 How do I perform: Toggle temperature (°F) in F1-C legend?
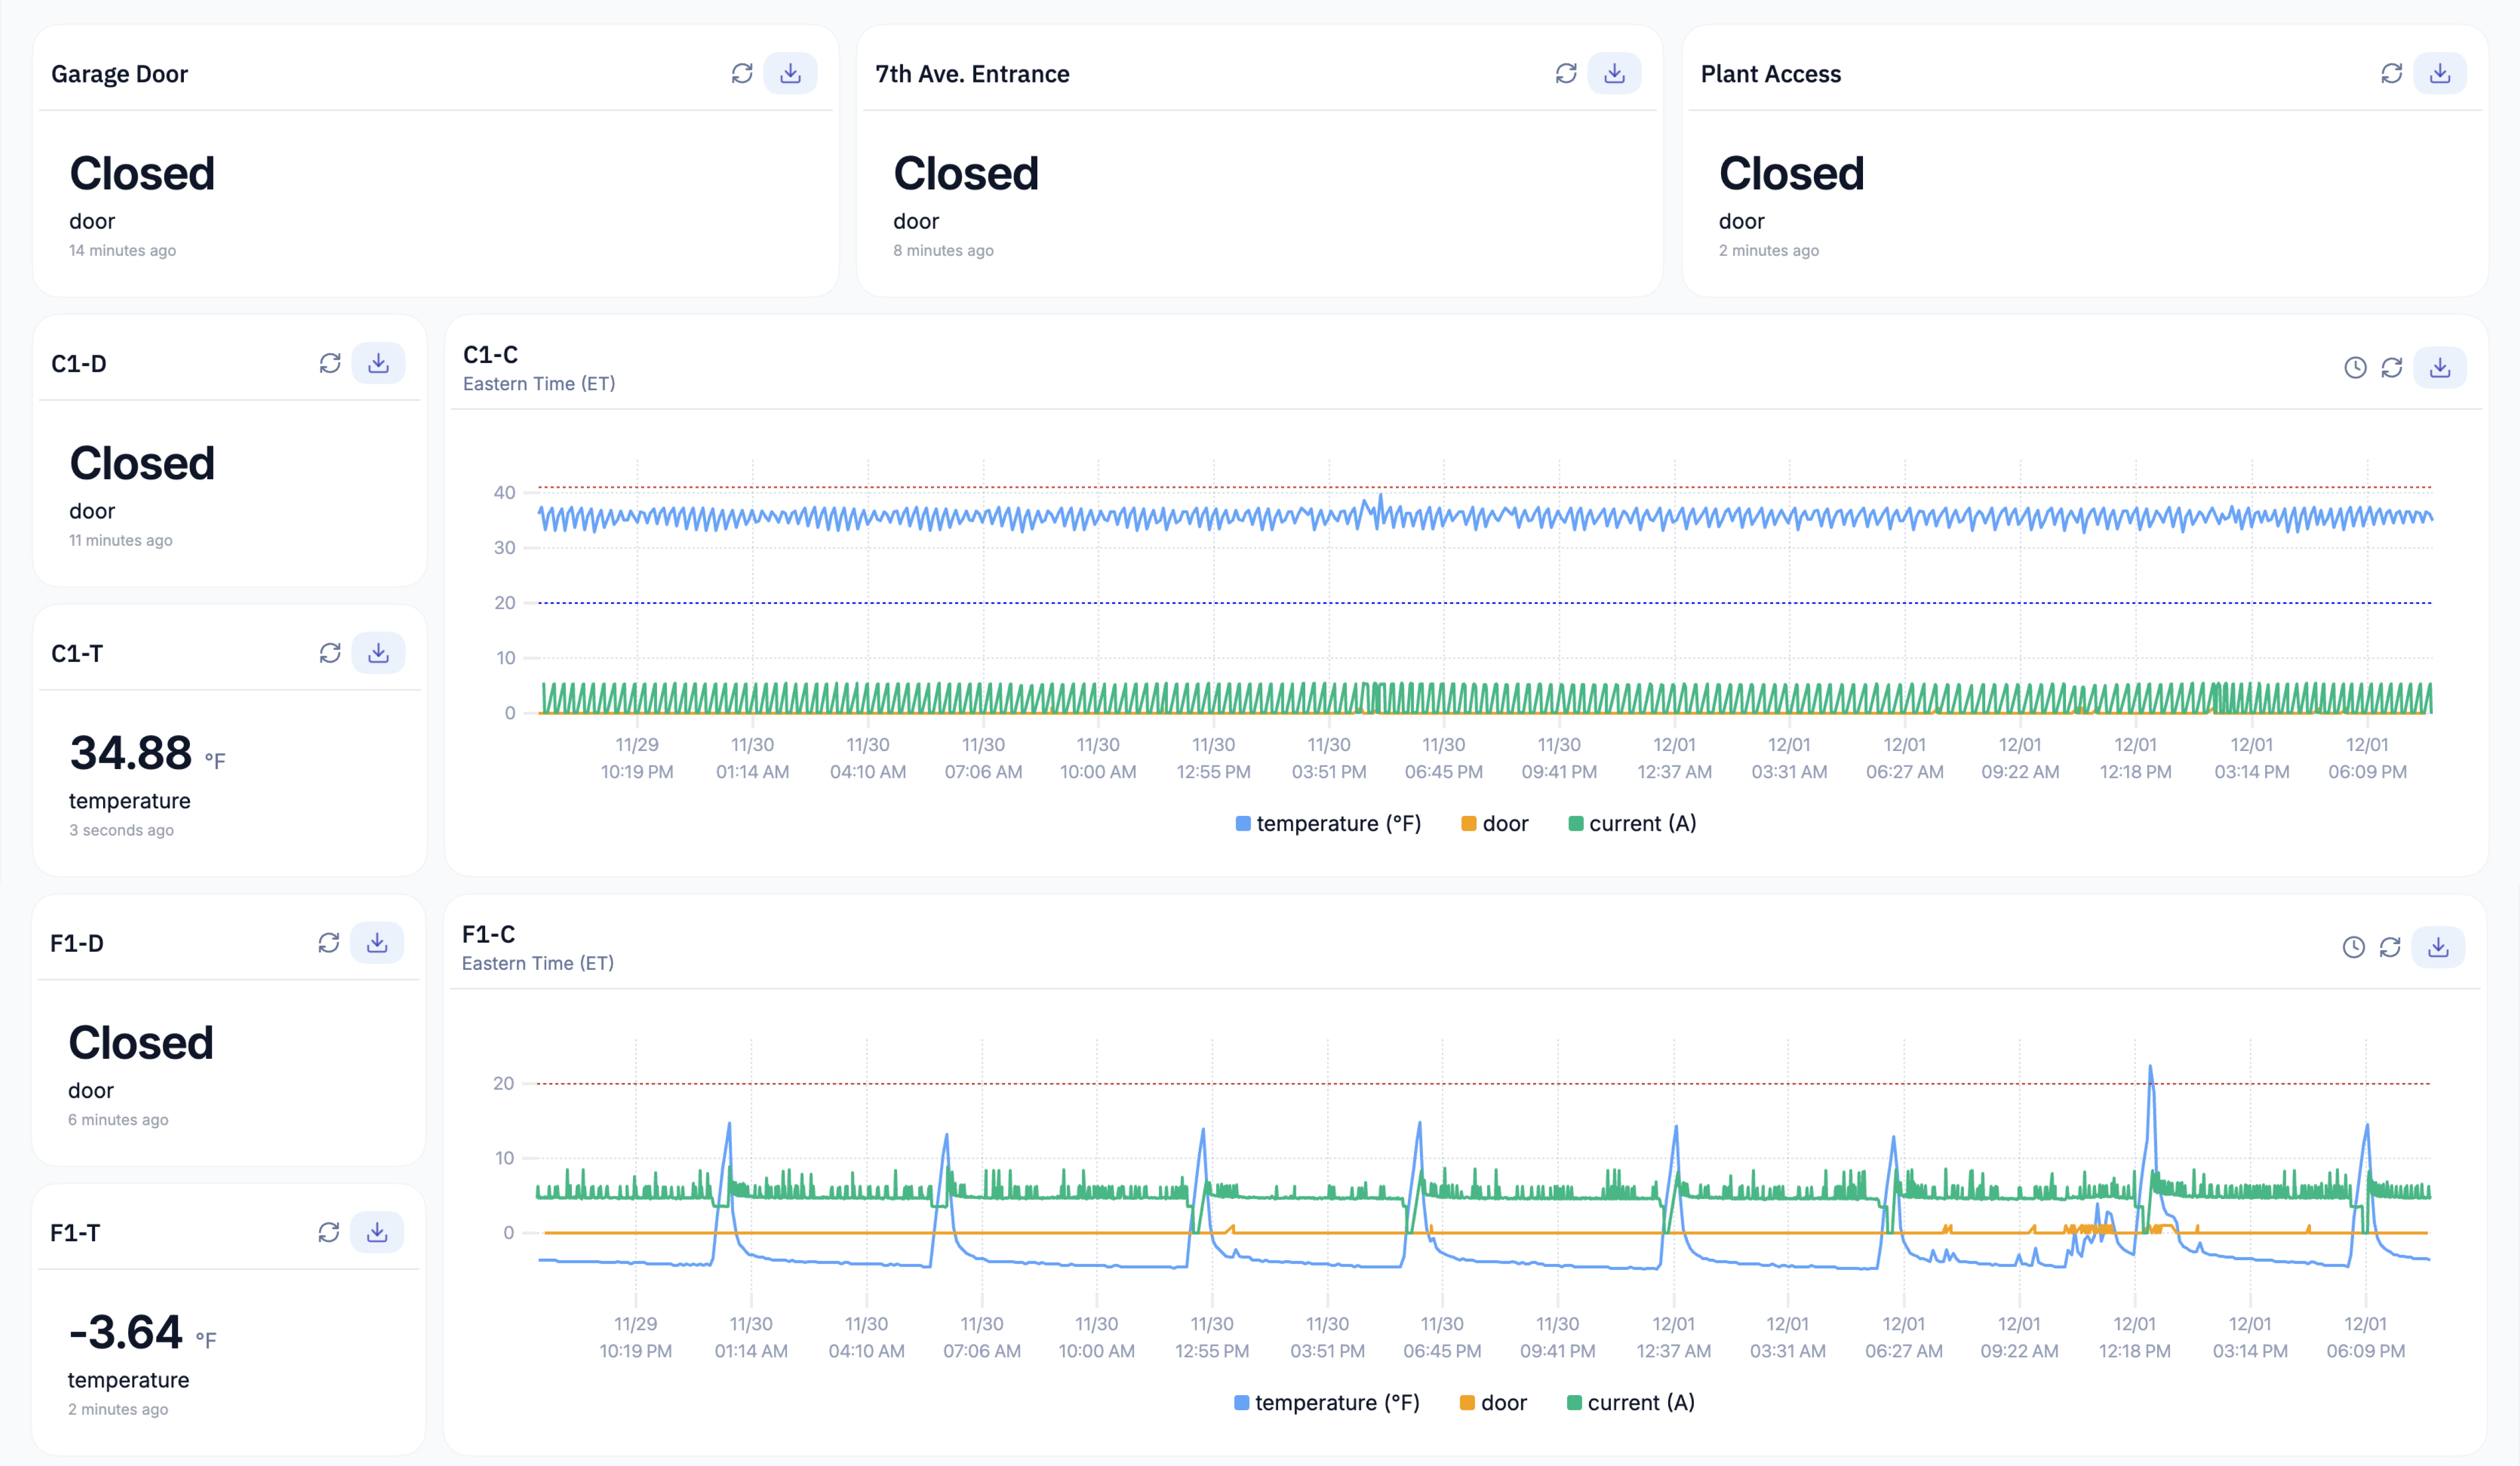click(1328, 1402)
